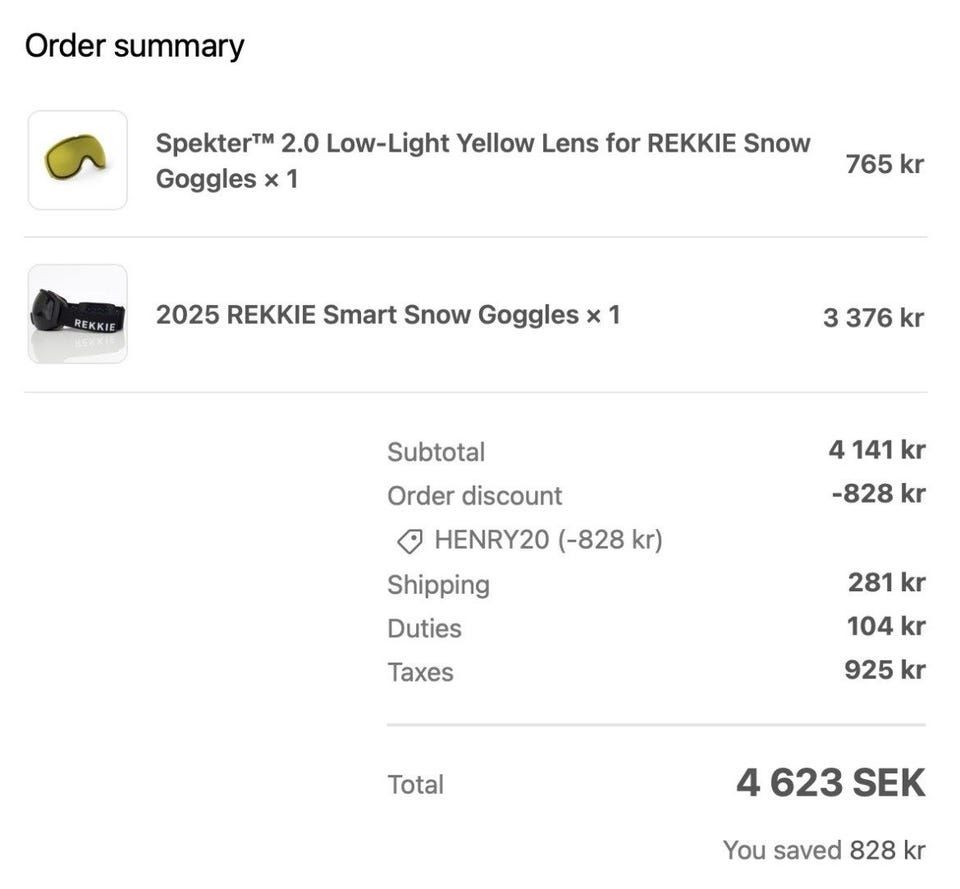Click the 925 kr taxes amount
Image resolution: width=960 pixels, height=889 pixels.
pos(884,670)
